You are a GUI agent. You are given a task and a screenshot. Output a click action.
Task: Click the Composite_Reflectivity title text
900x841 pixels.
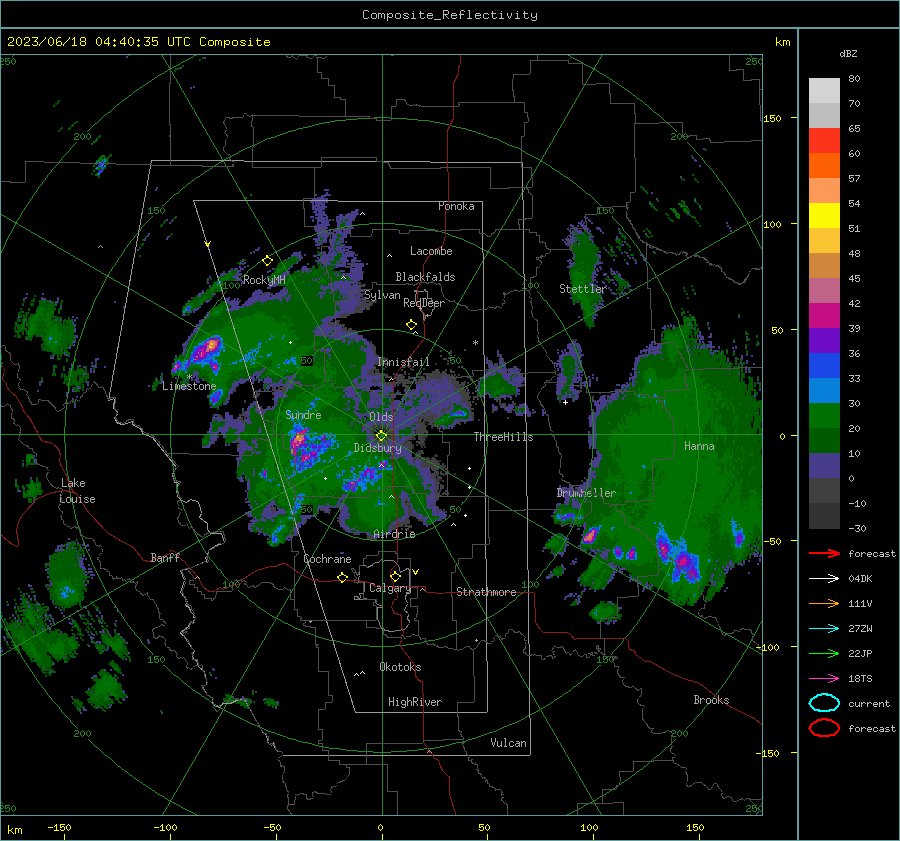pyautogui.click(x=450, y=15)
